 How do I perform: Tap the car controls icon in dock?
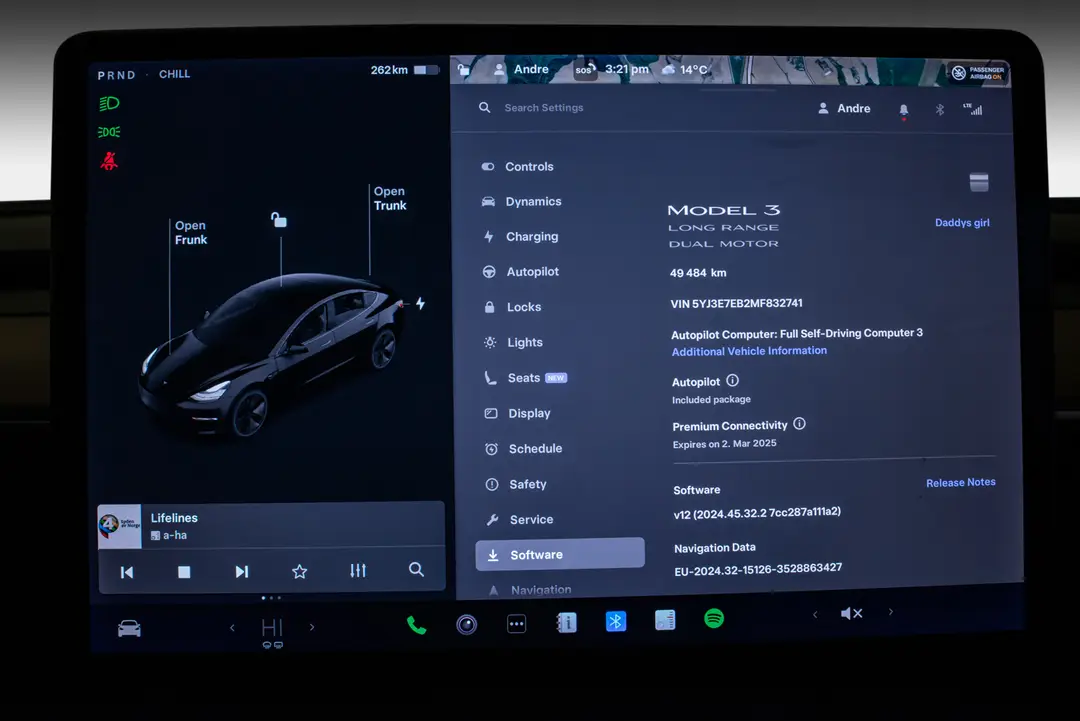[x=129, y=628]
